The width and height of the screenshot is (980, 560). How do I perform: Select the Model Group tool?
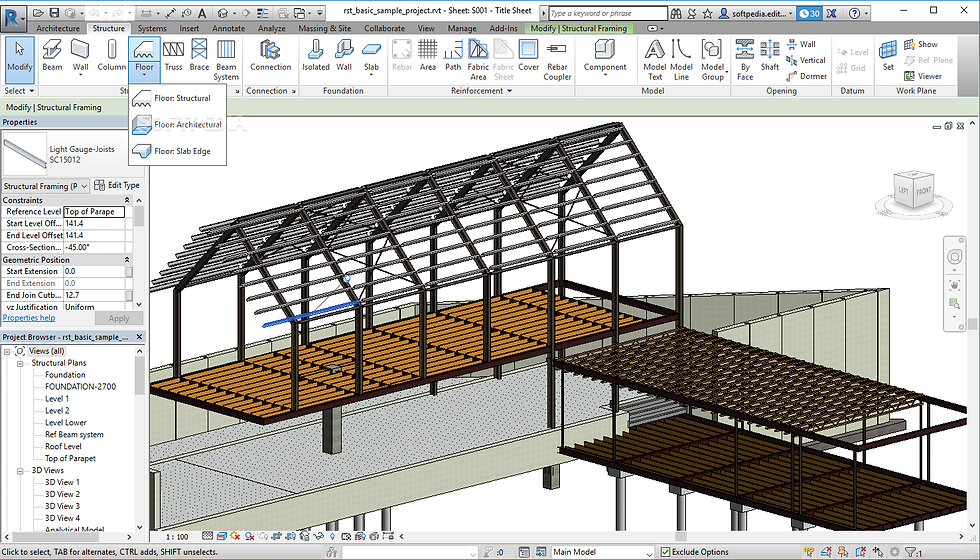(712, 60)
